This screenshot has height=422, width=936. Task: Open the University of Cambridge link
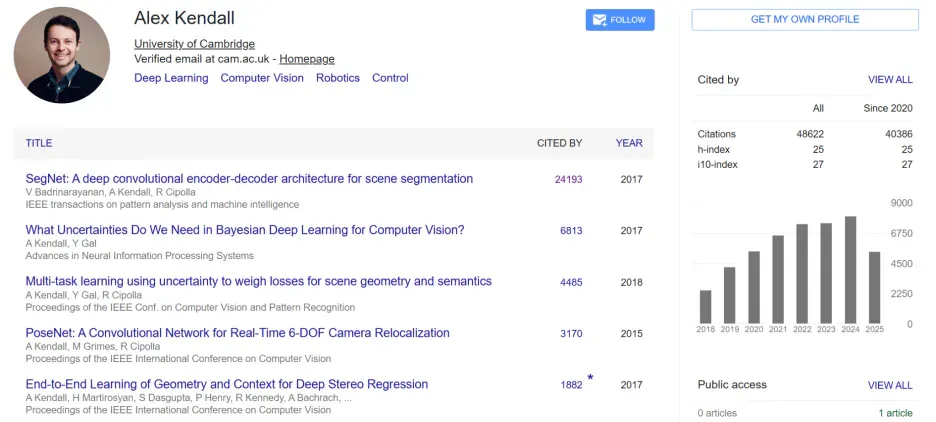pyautogui.click(x=194, y=44)
